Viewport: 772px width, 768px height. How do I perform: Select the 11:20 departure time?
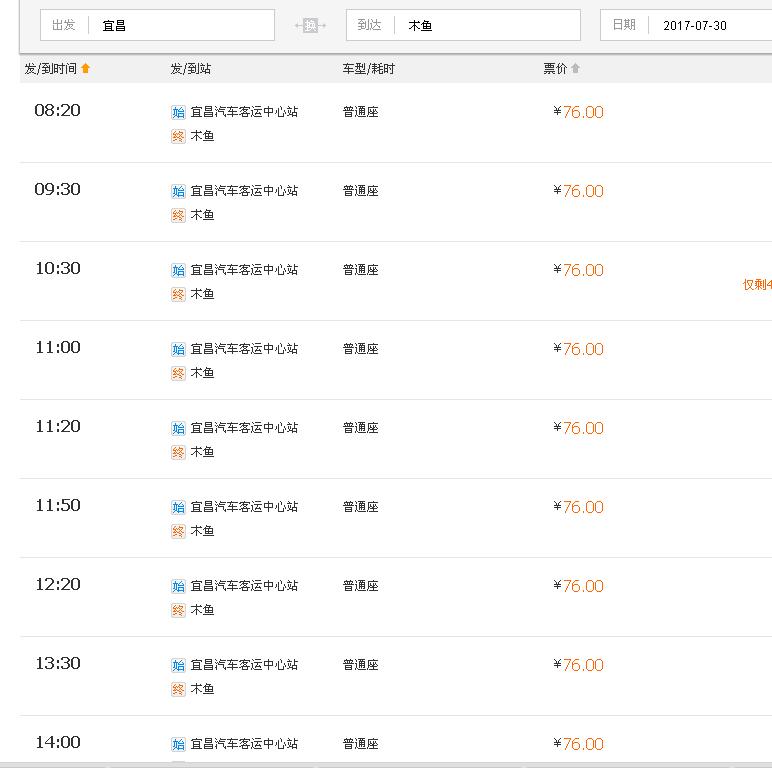58,426
